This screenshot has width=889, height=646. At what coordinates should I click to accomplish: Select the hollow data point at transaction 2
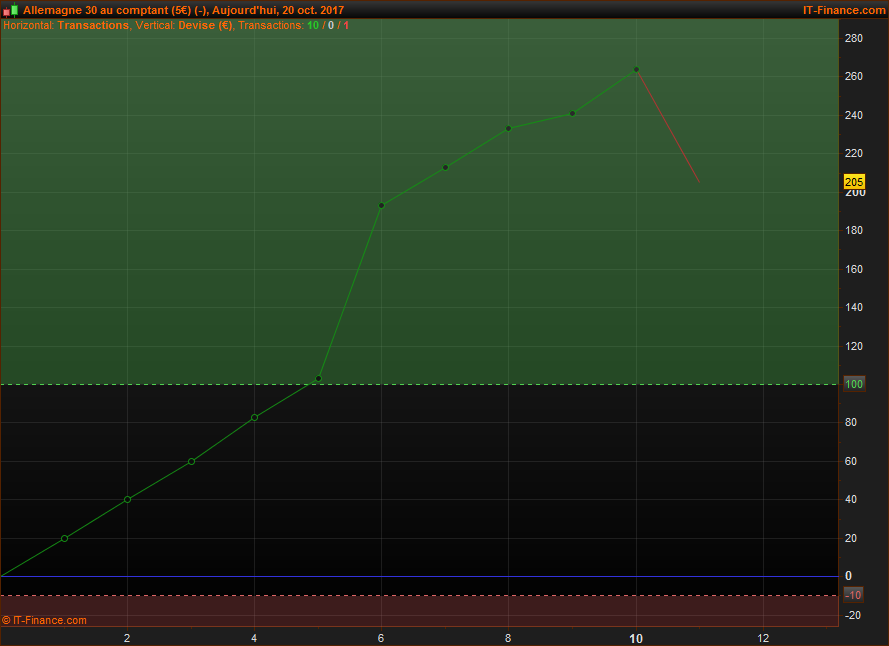pos(127,499)
